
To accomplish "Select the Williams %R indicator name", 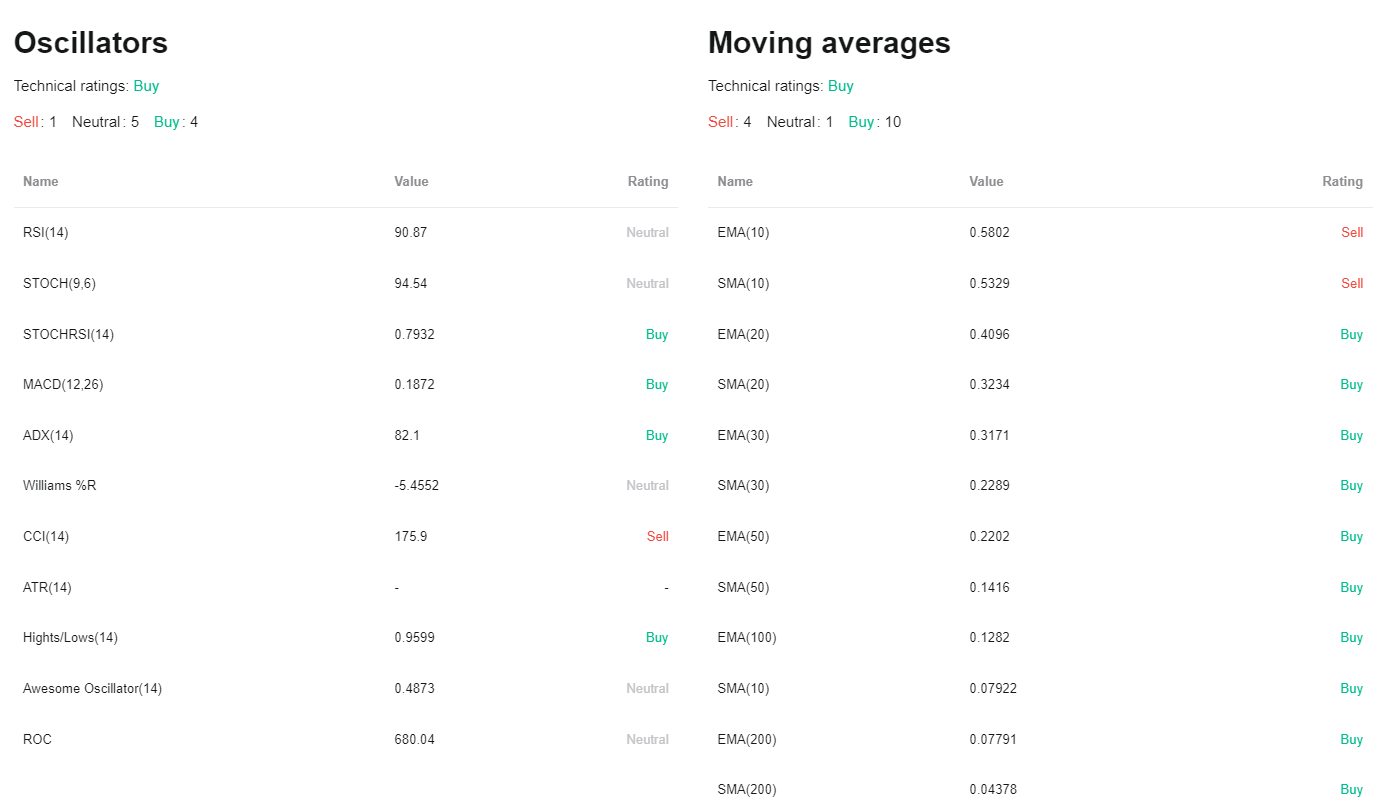I will click(x=60, y=486).
